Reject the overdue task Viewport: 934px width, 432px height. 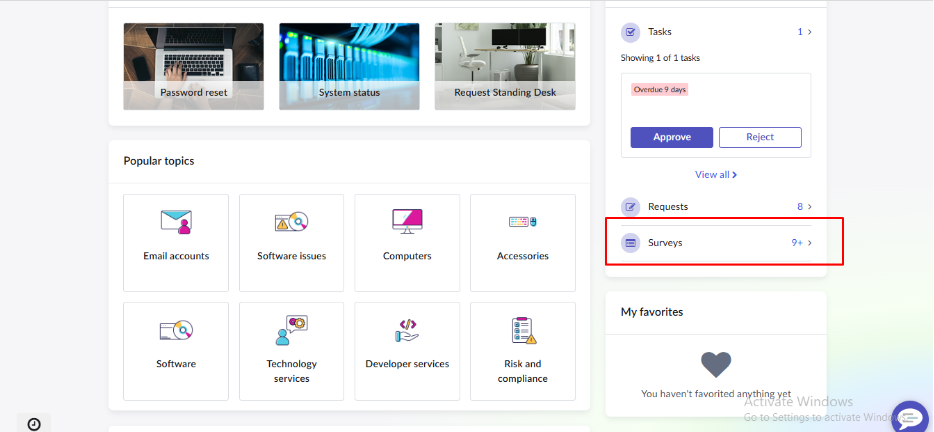click(x=760, y=137)
